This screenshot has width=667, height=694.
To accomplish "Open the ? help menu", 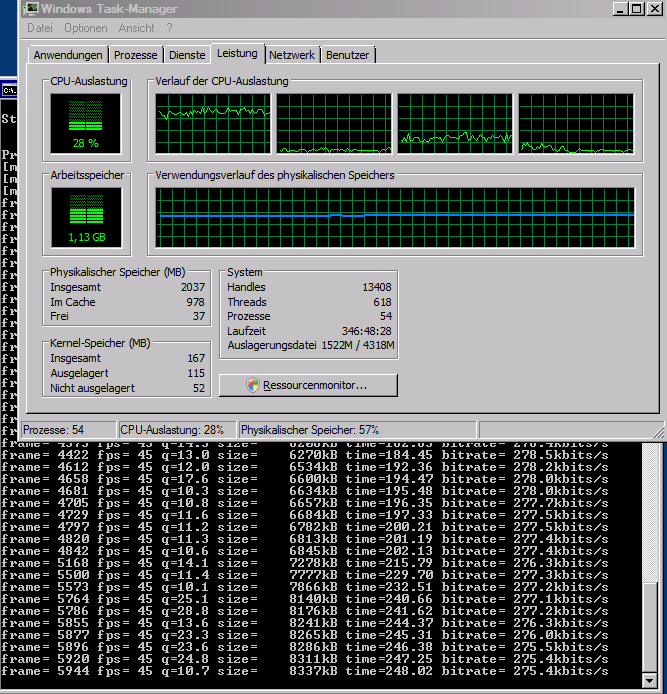I will pyautogui.click(x=169, y=28).
